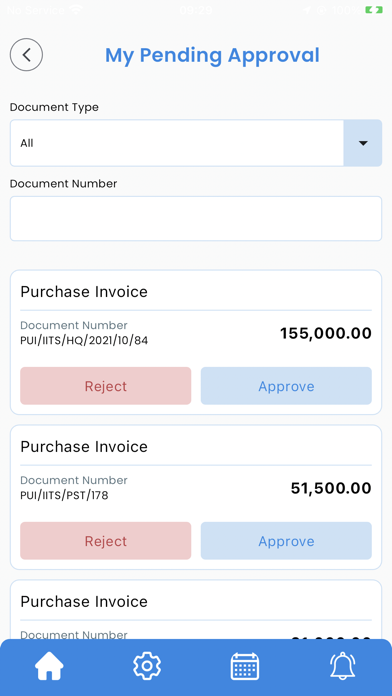Approve invoice PUI/IITS/HQ/2021/10/84

[x=286, y=386]
